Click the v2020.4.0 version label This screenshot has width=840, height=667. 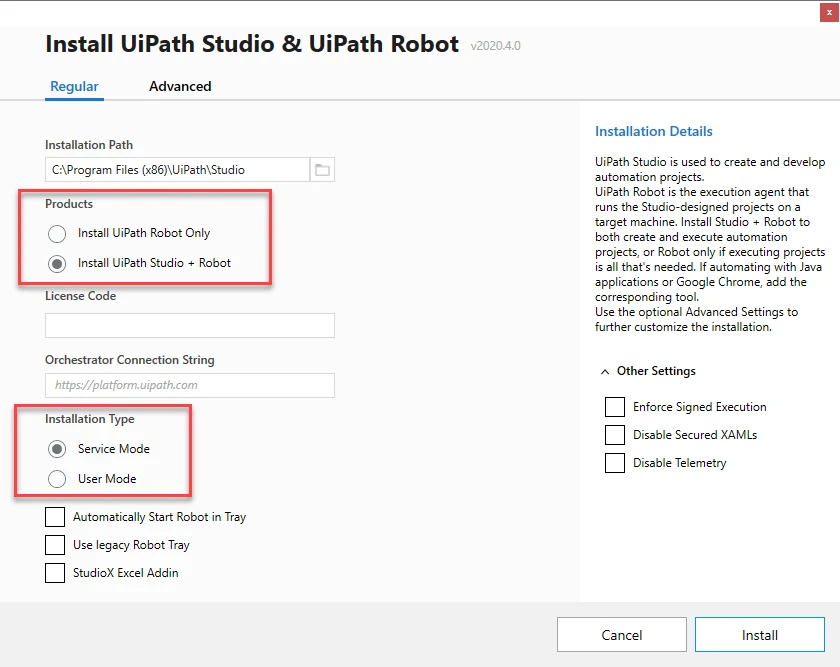point(496,46)
